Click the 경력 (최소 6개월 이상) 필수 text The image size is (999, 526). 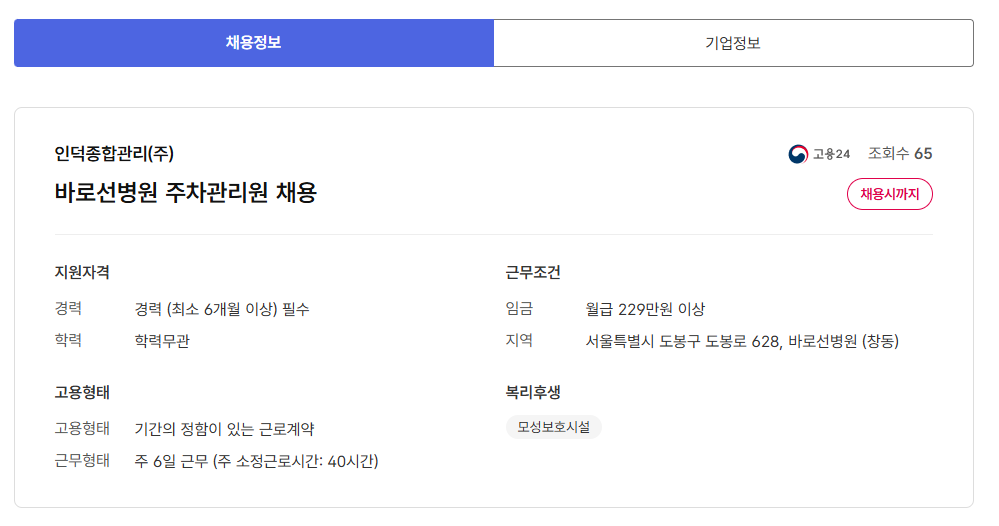point(222,309)
